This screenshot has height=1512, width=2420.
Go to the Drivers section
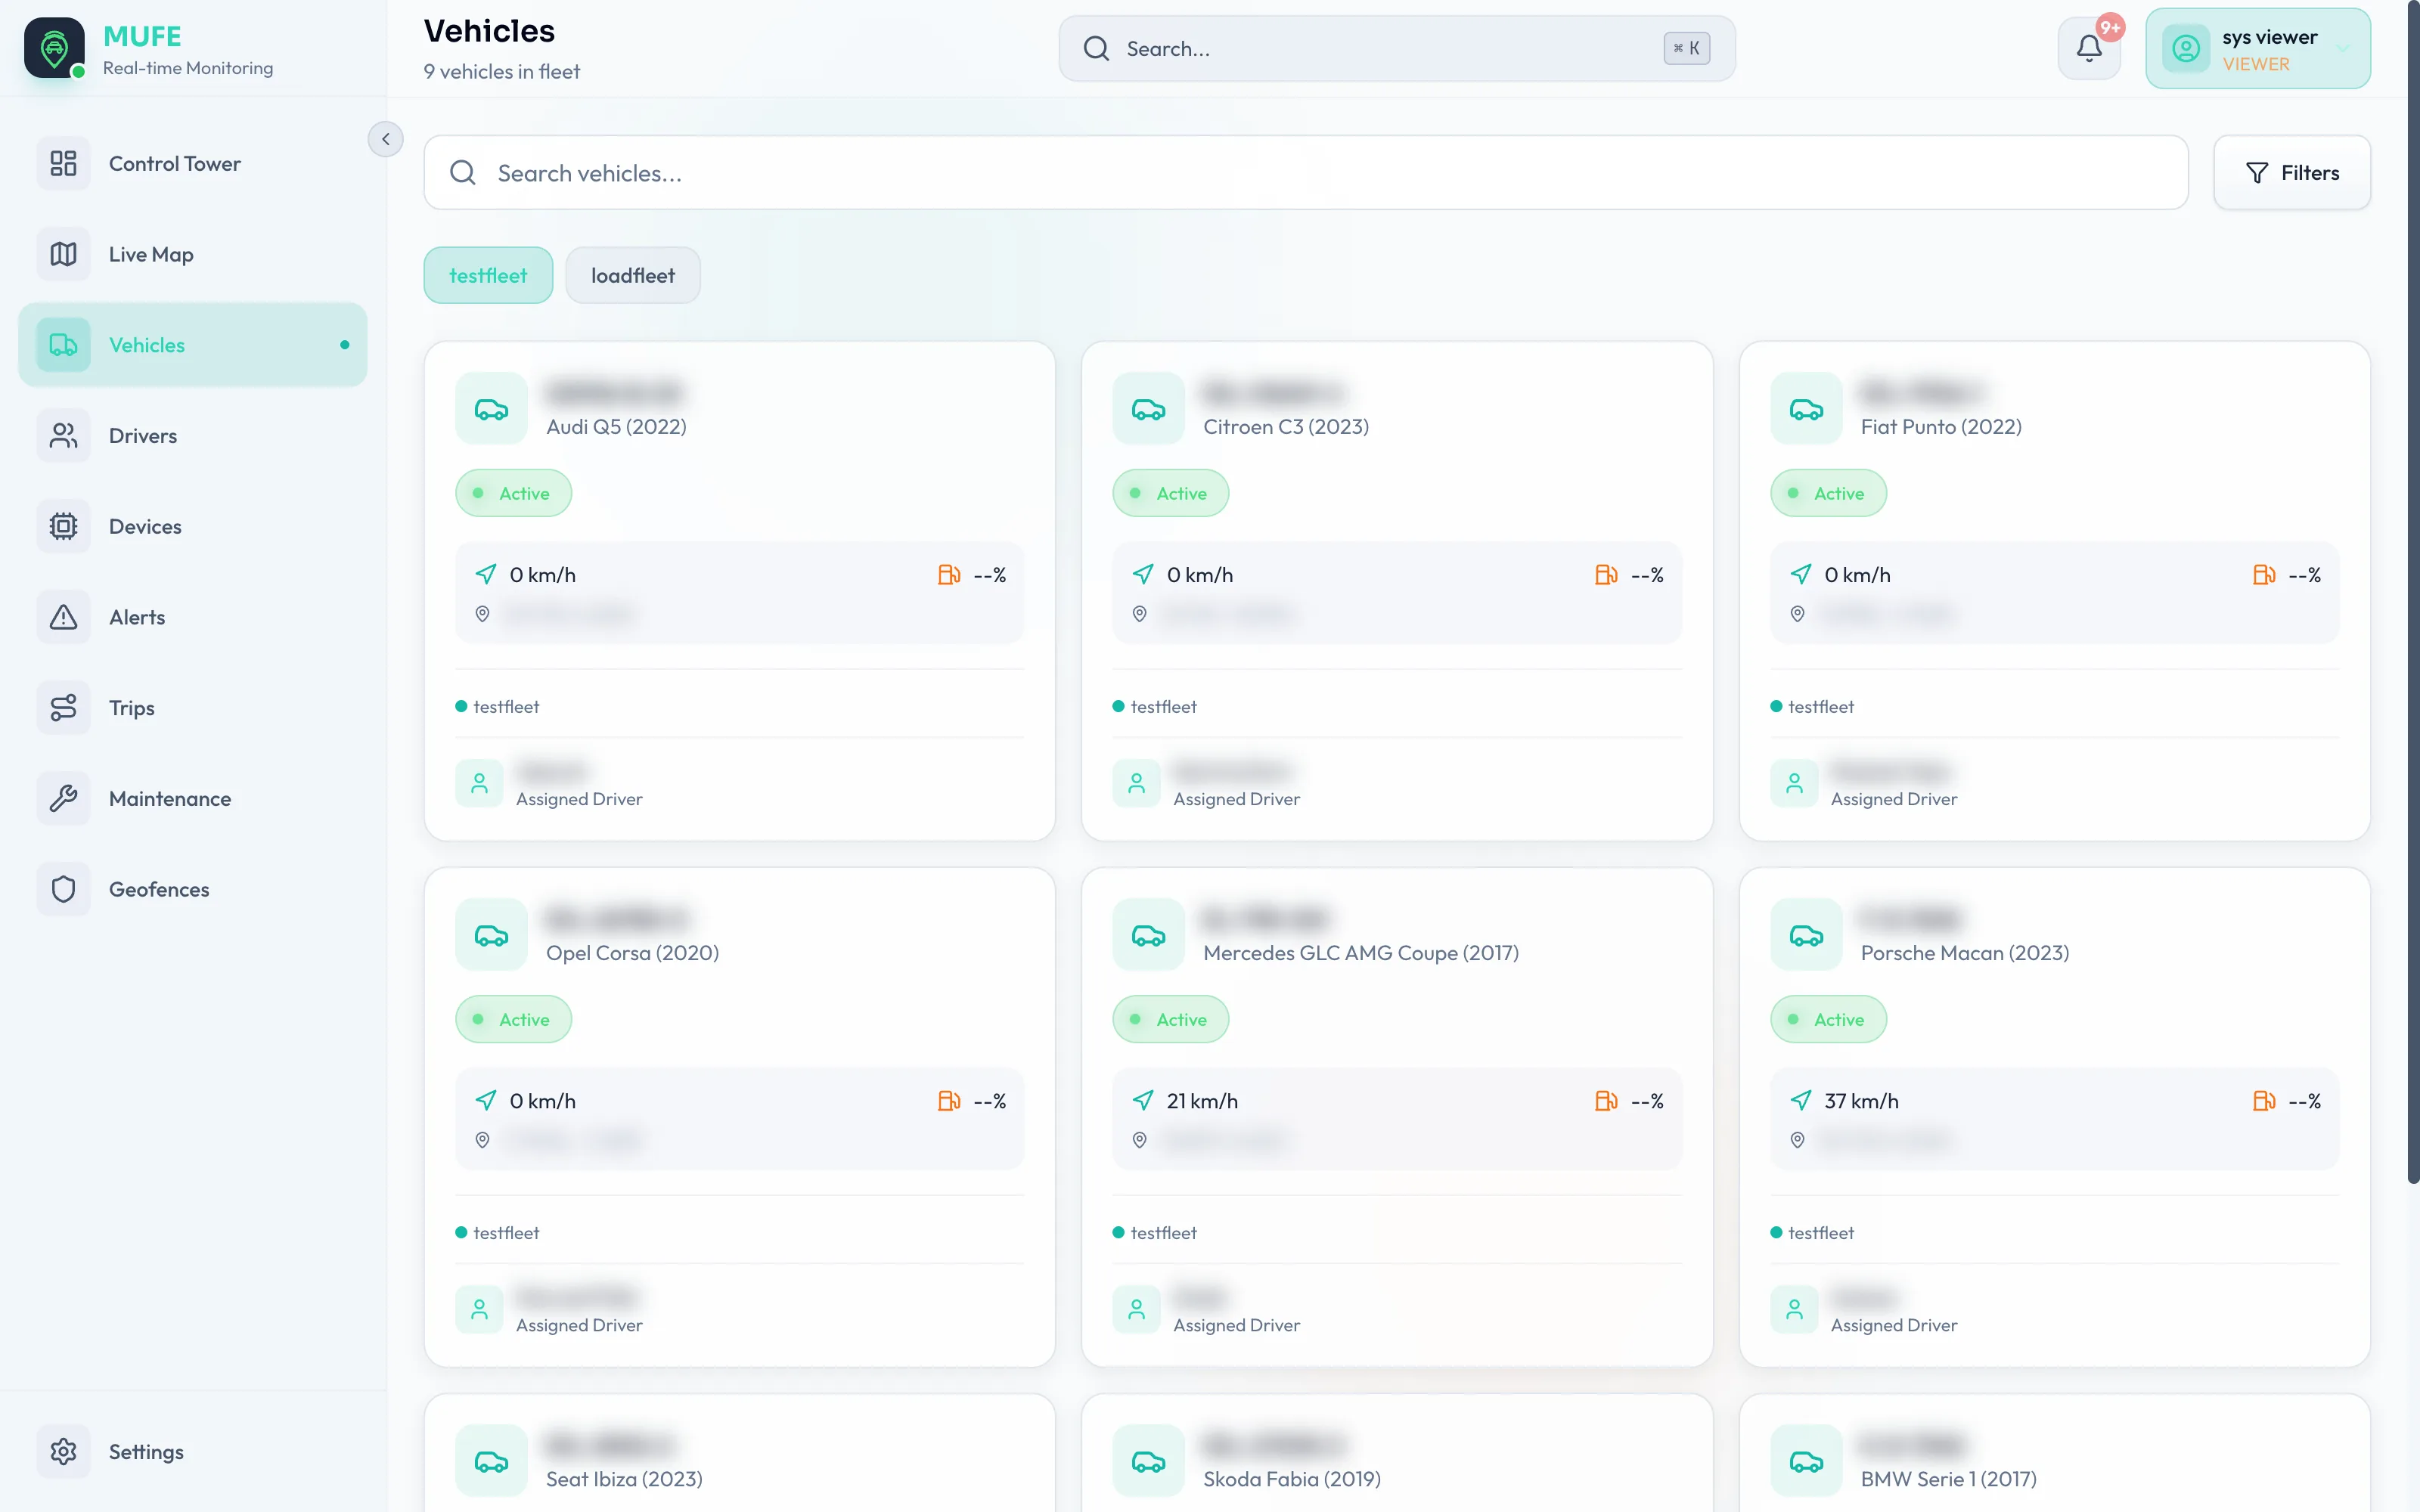(192, 436)
